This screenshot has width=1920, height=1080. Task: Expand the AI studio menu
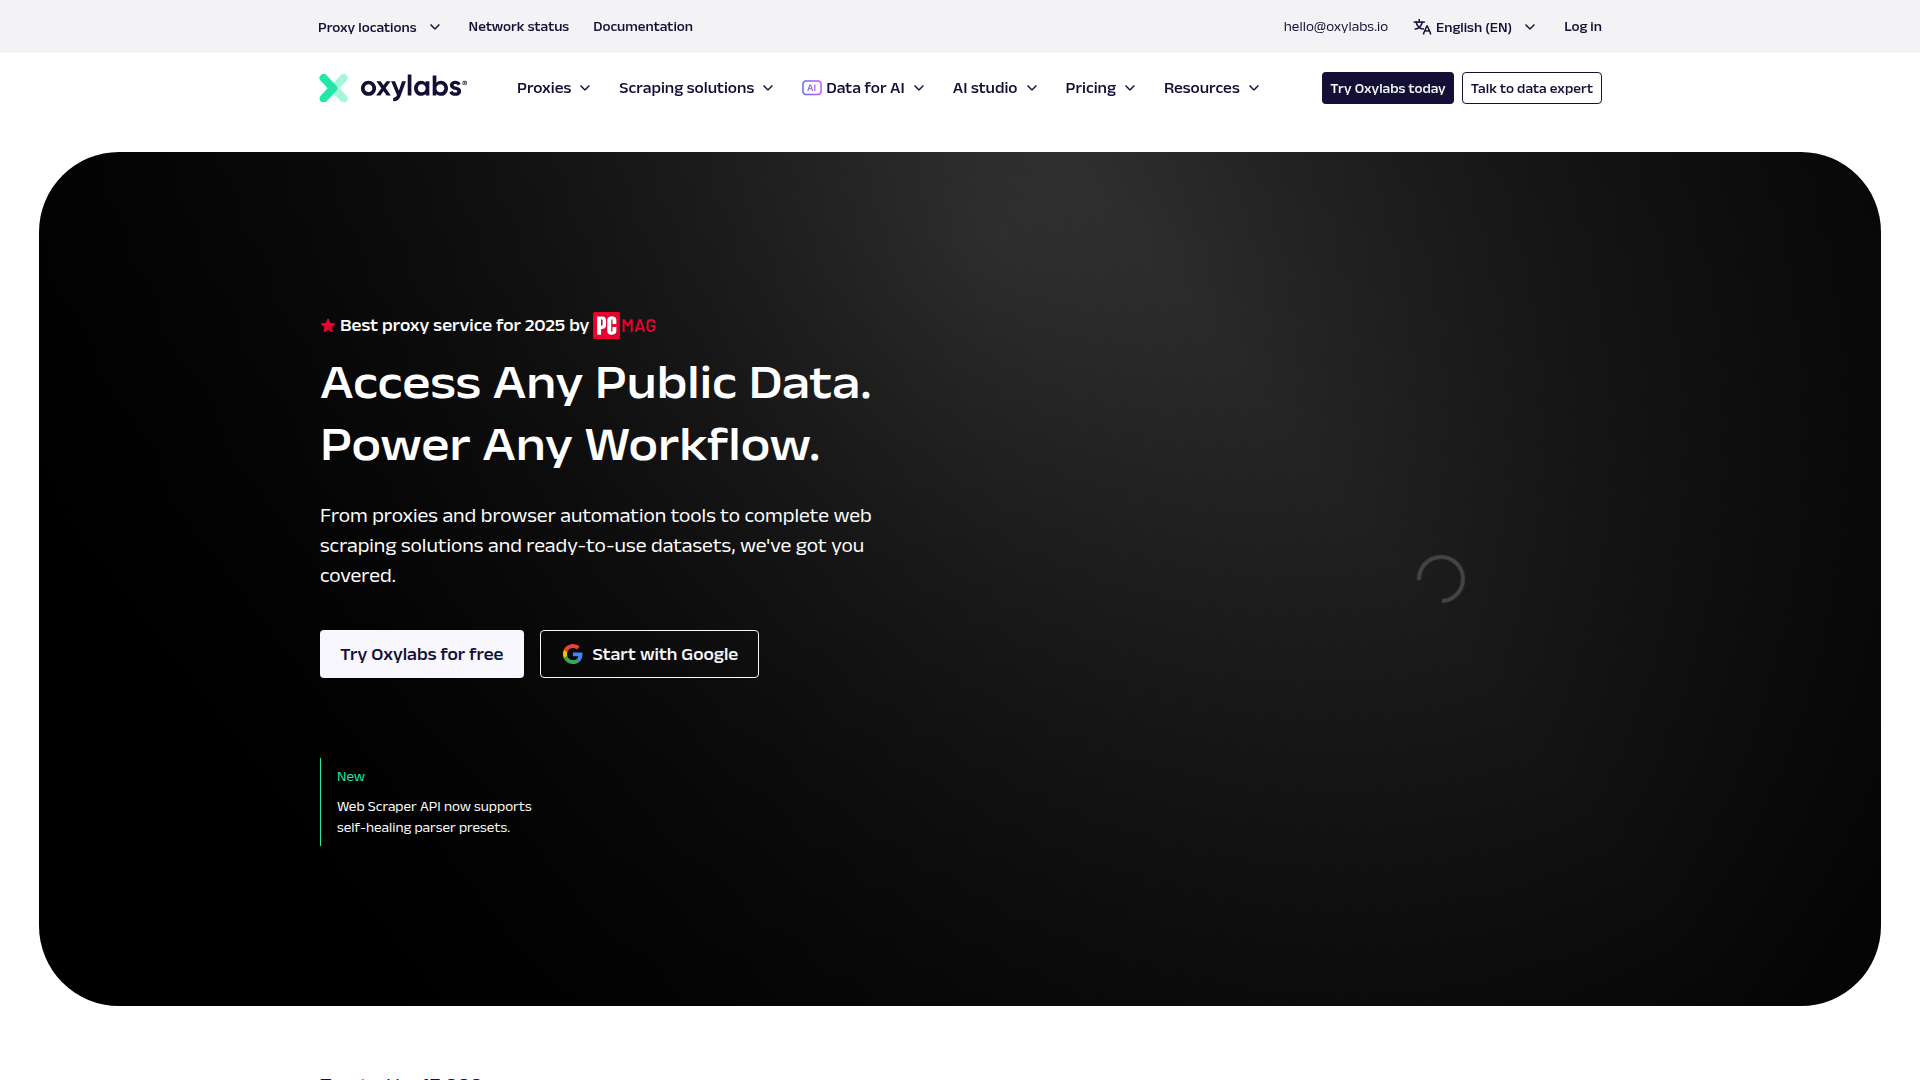click(x=995, y=88)
